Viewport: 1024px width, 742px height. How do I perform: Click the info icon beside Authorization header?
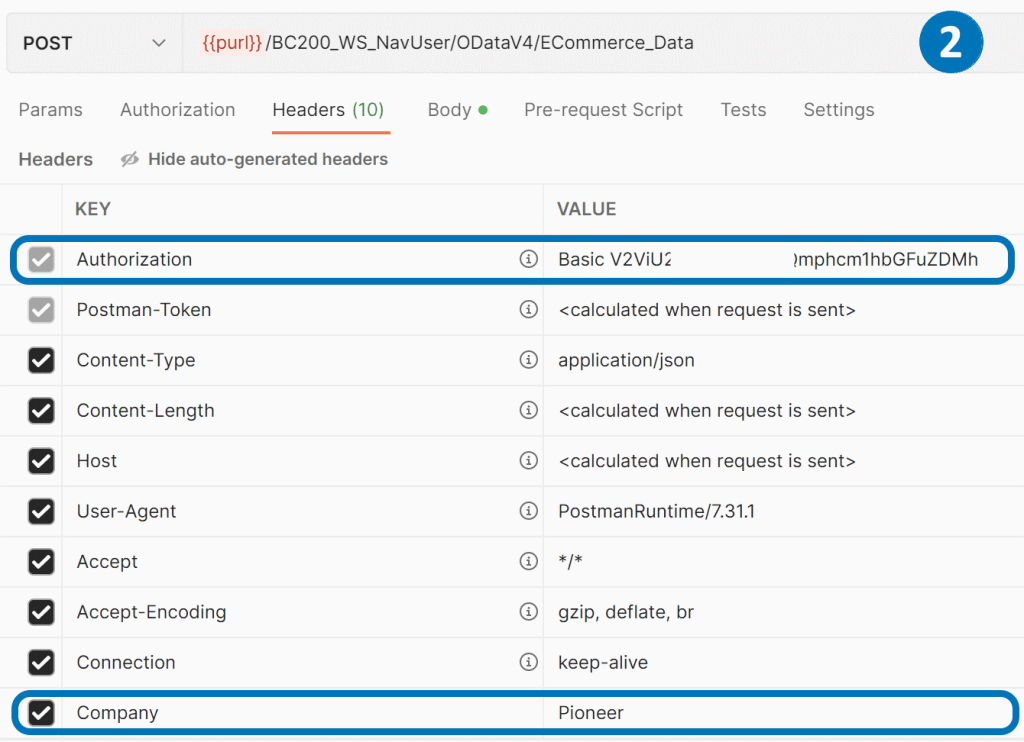pos(529,259)
